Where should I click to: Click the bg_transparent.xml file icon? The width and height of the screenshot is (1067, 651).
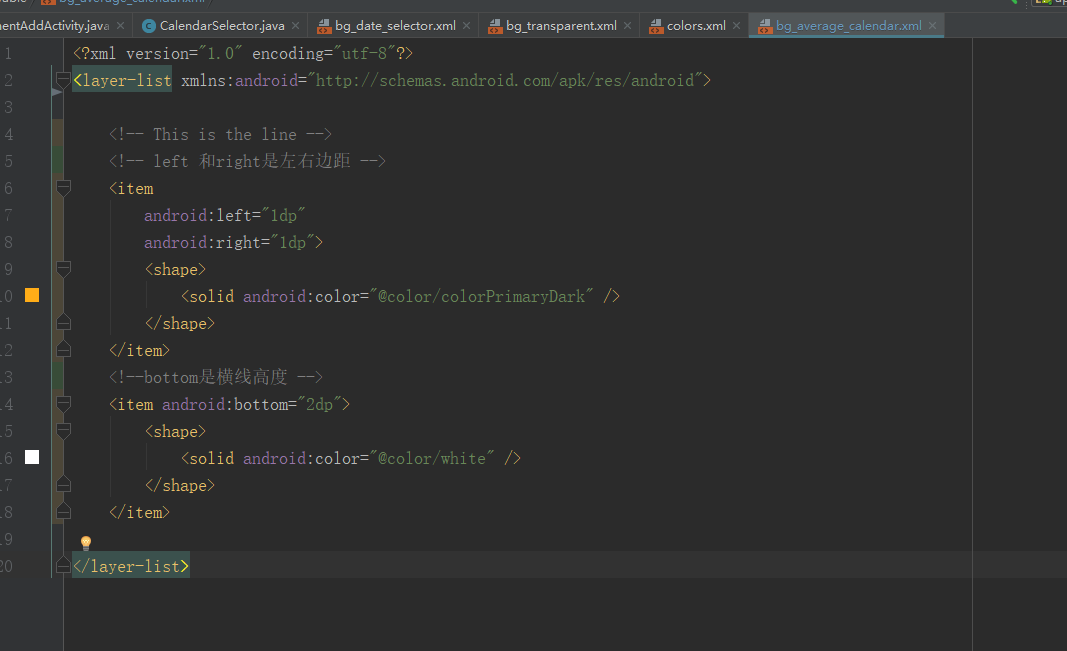pyautogui.click(x=495, y=26)
